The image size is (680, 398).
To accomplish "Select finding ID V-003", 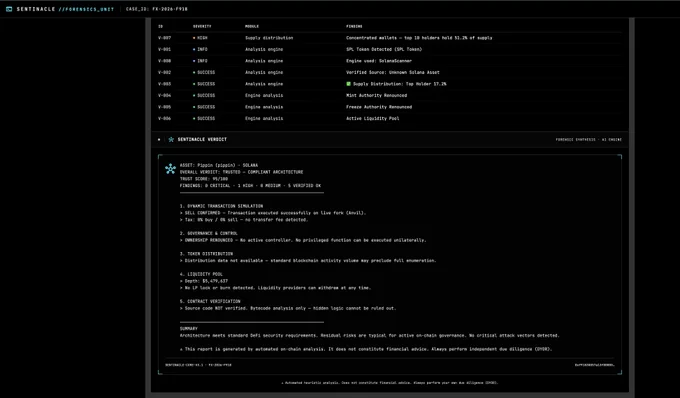I will [164, 84].
